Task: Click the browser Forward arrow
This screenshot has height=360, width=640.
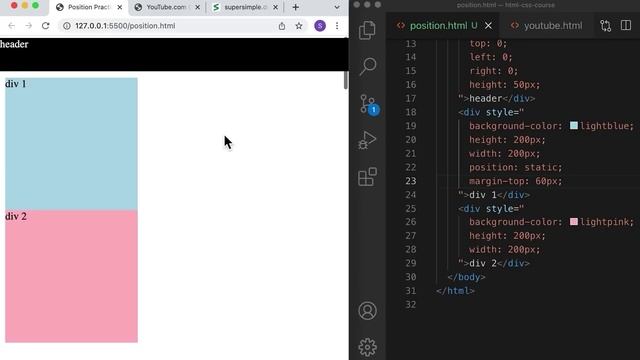Action: point(28,26)
